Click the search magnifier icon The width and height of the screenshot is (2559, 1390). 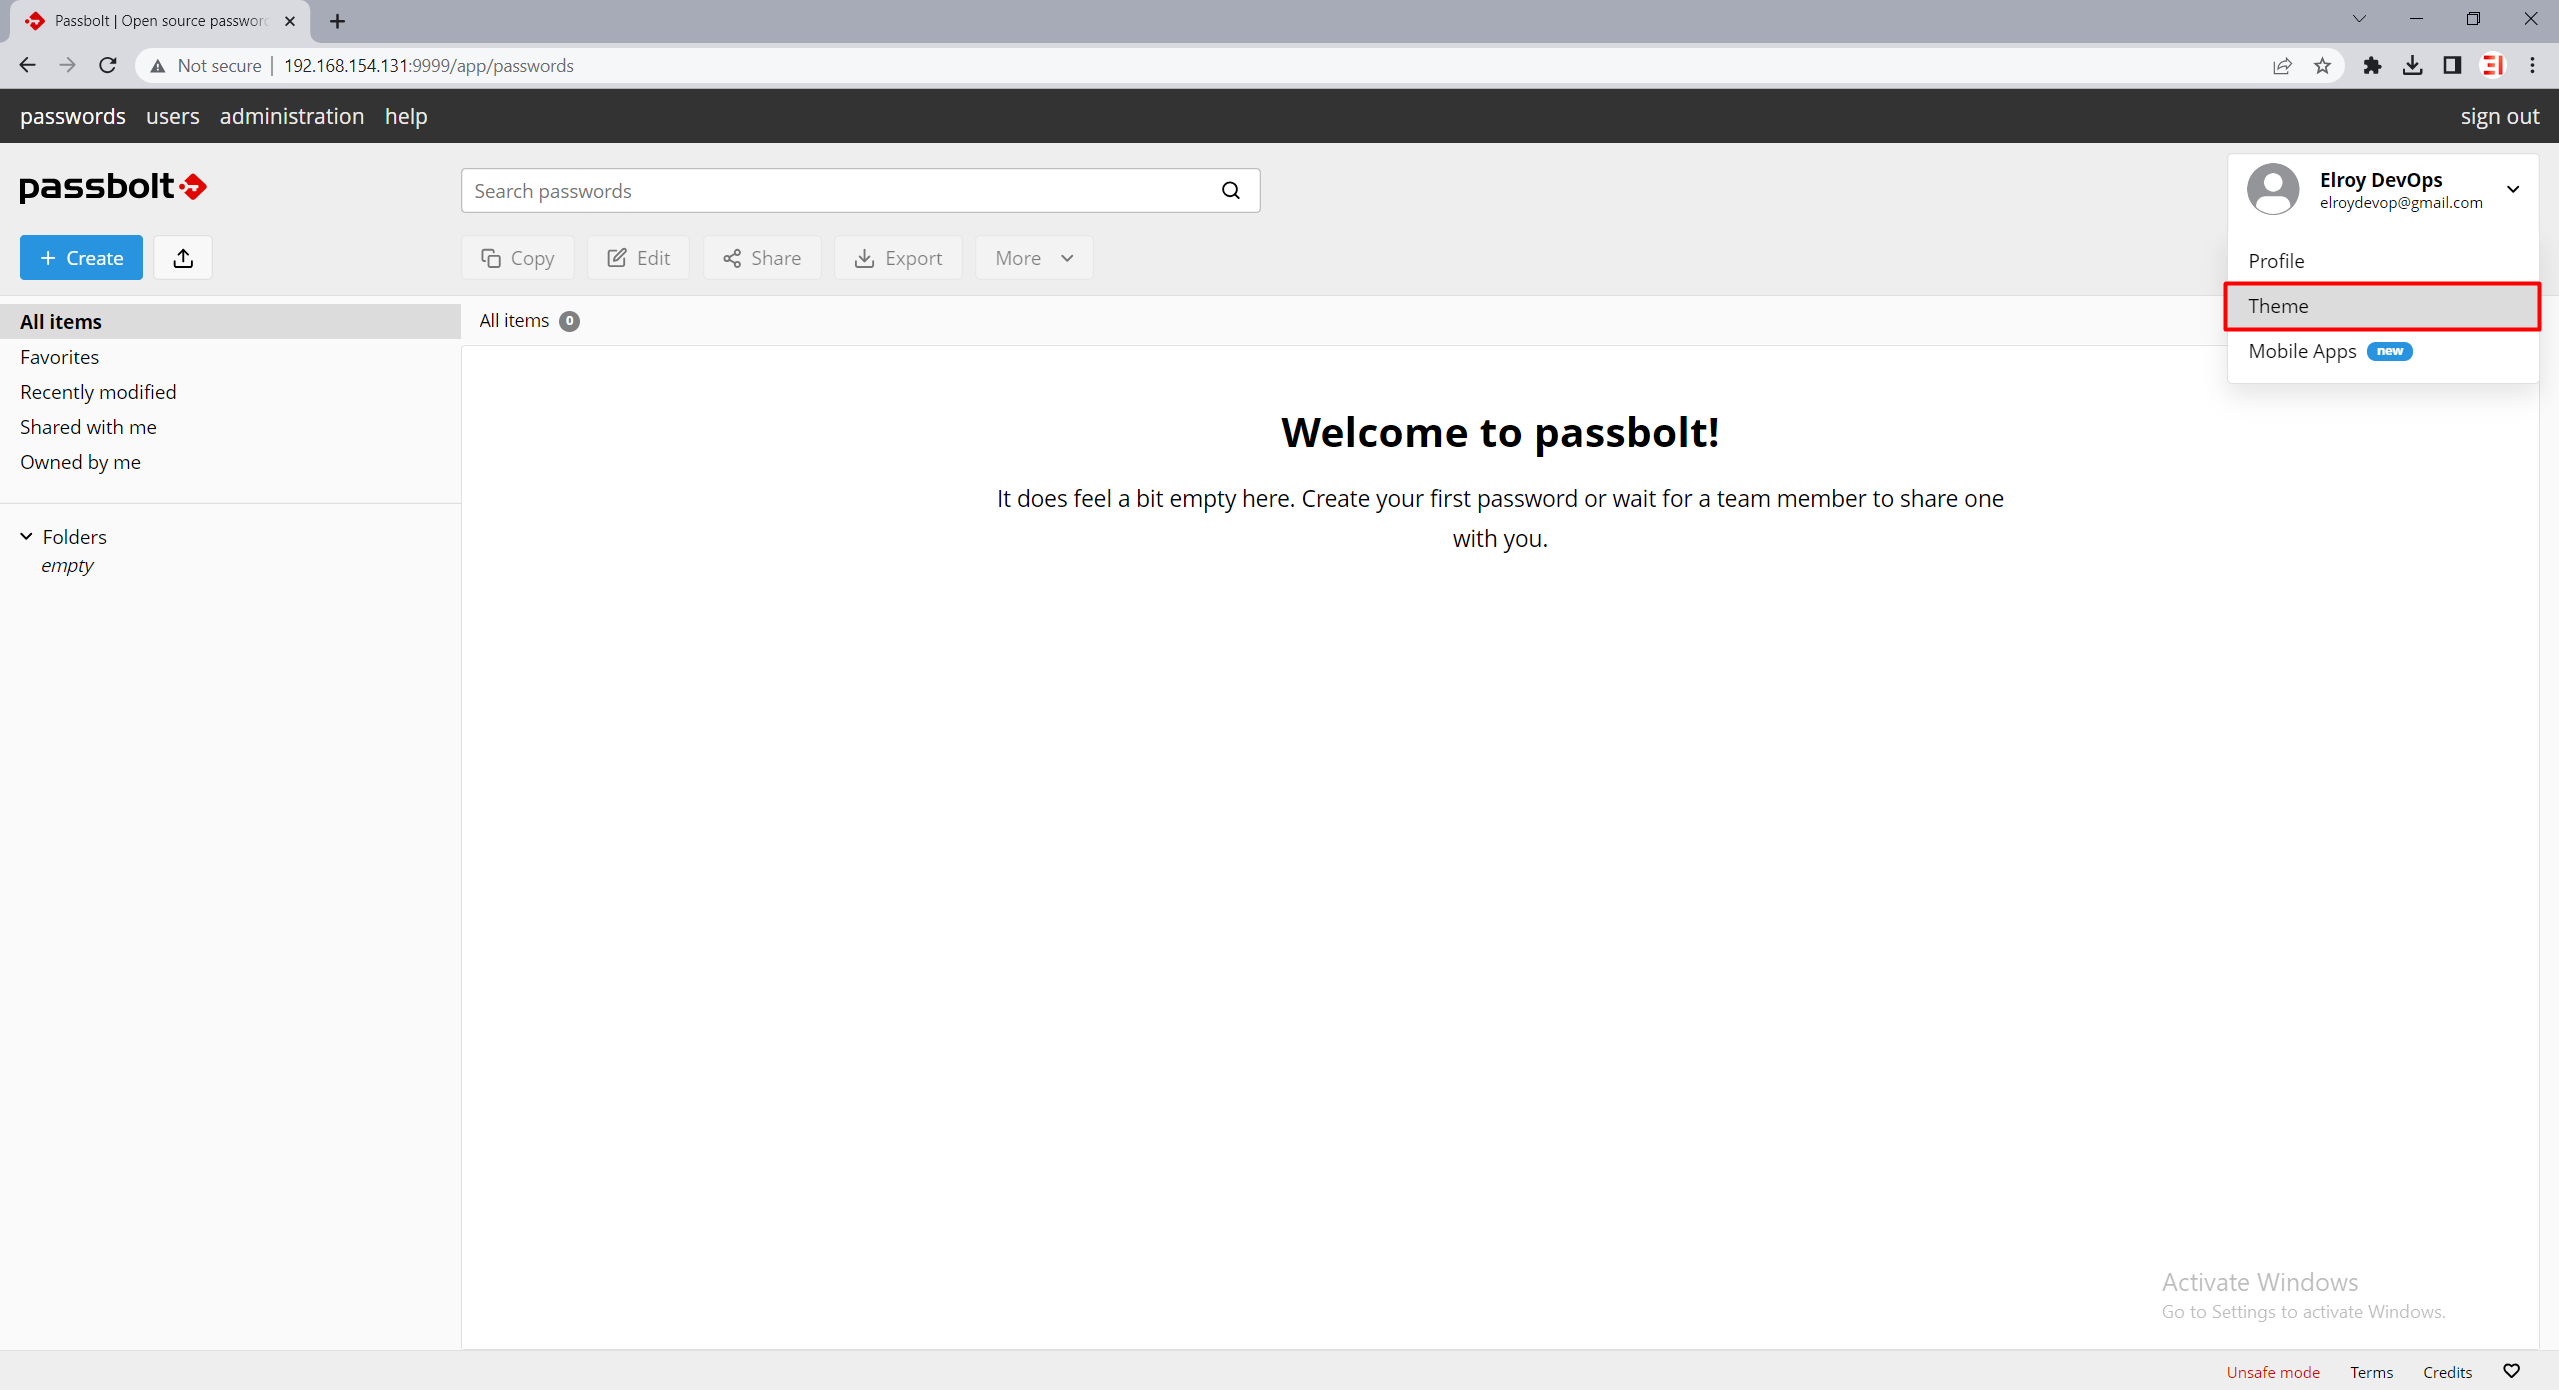pos(1231,191)
